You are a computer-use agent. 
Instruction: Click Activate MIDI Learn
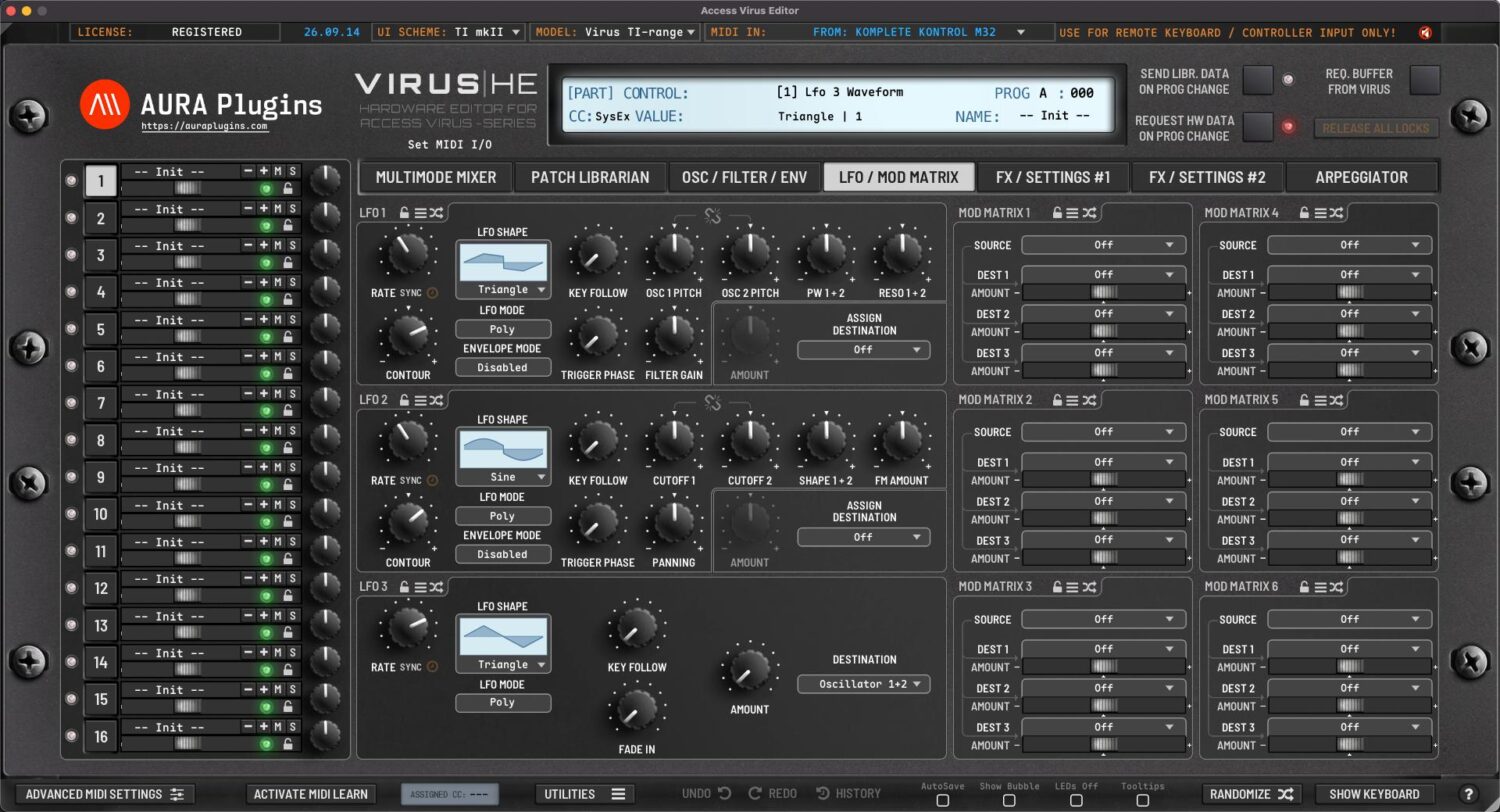[x=311, y=794]
